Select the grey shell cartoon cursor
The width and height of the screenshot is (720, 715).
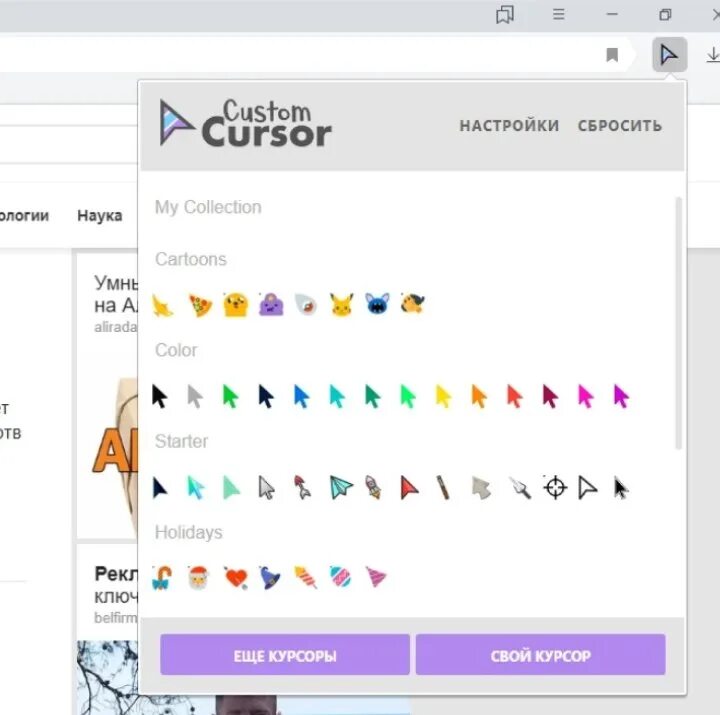point(306,304)
